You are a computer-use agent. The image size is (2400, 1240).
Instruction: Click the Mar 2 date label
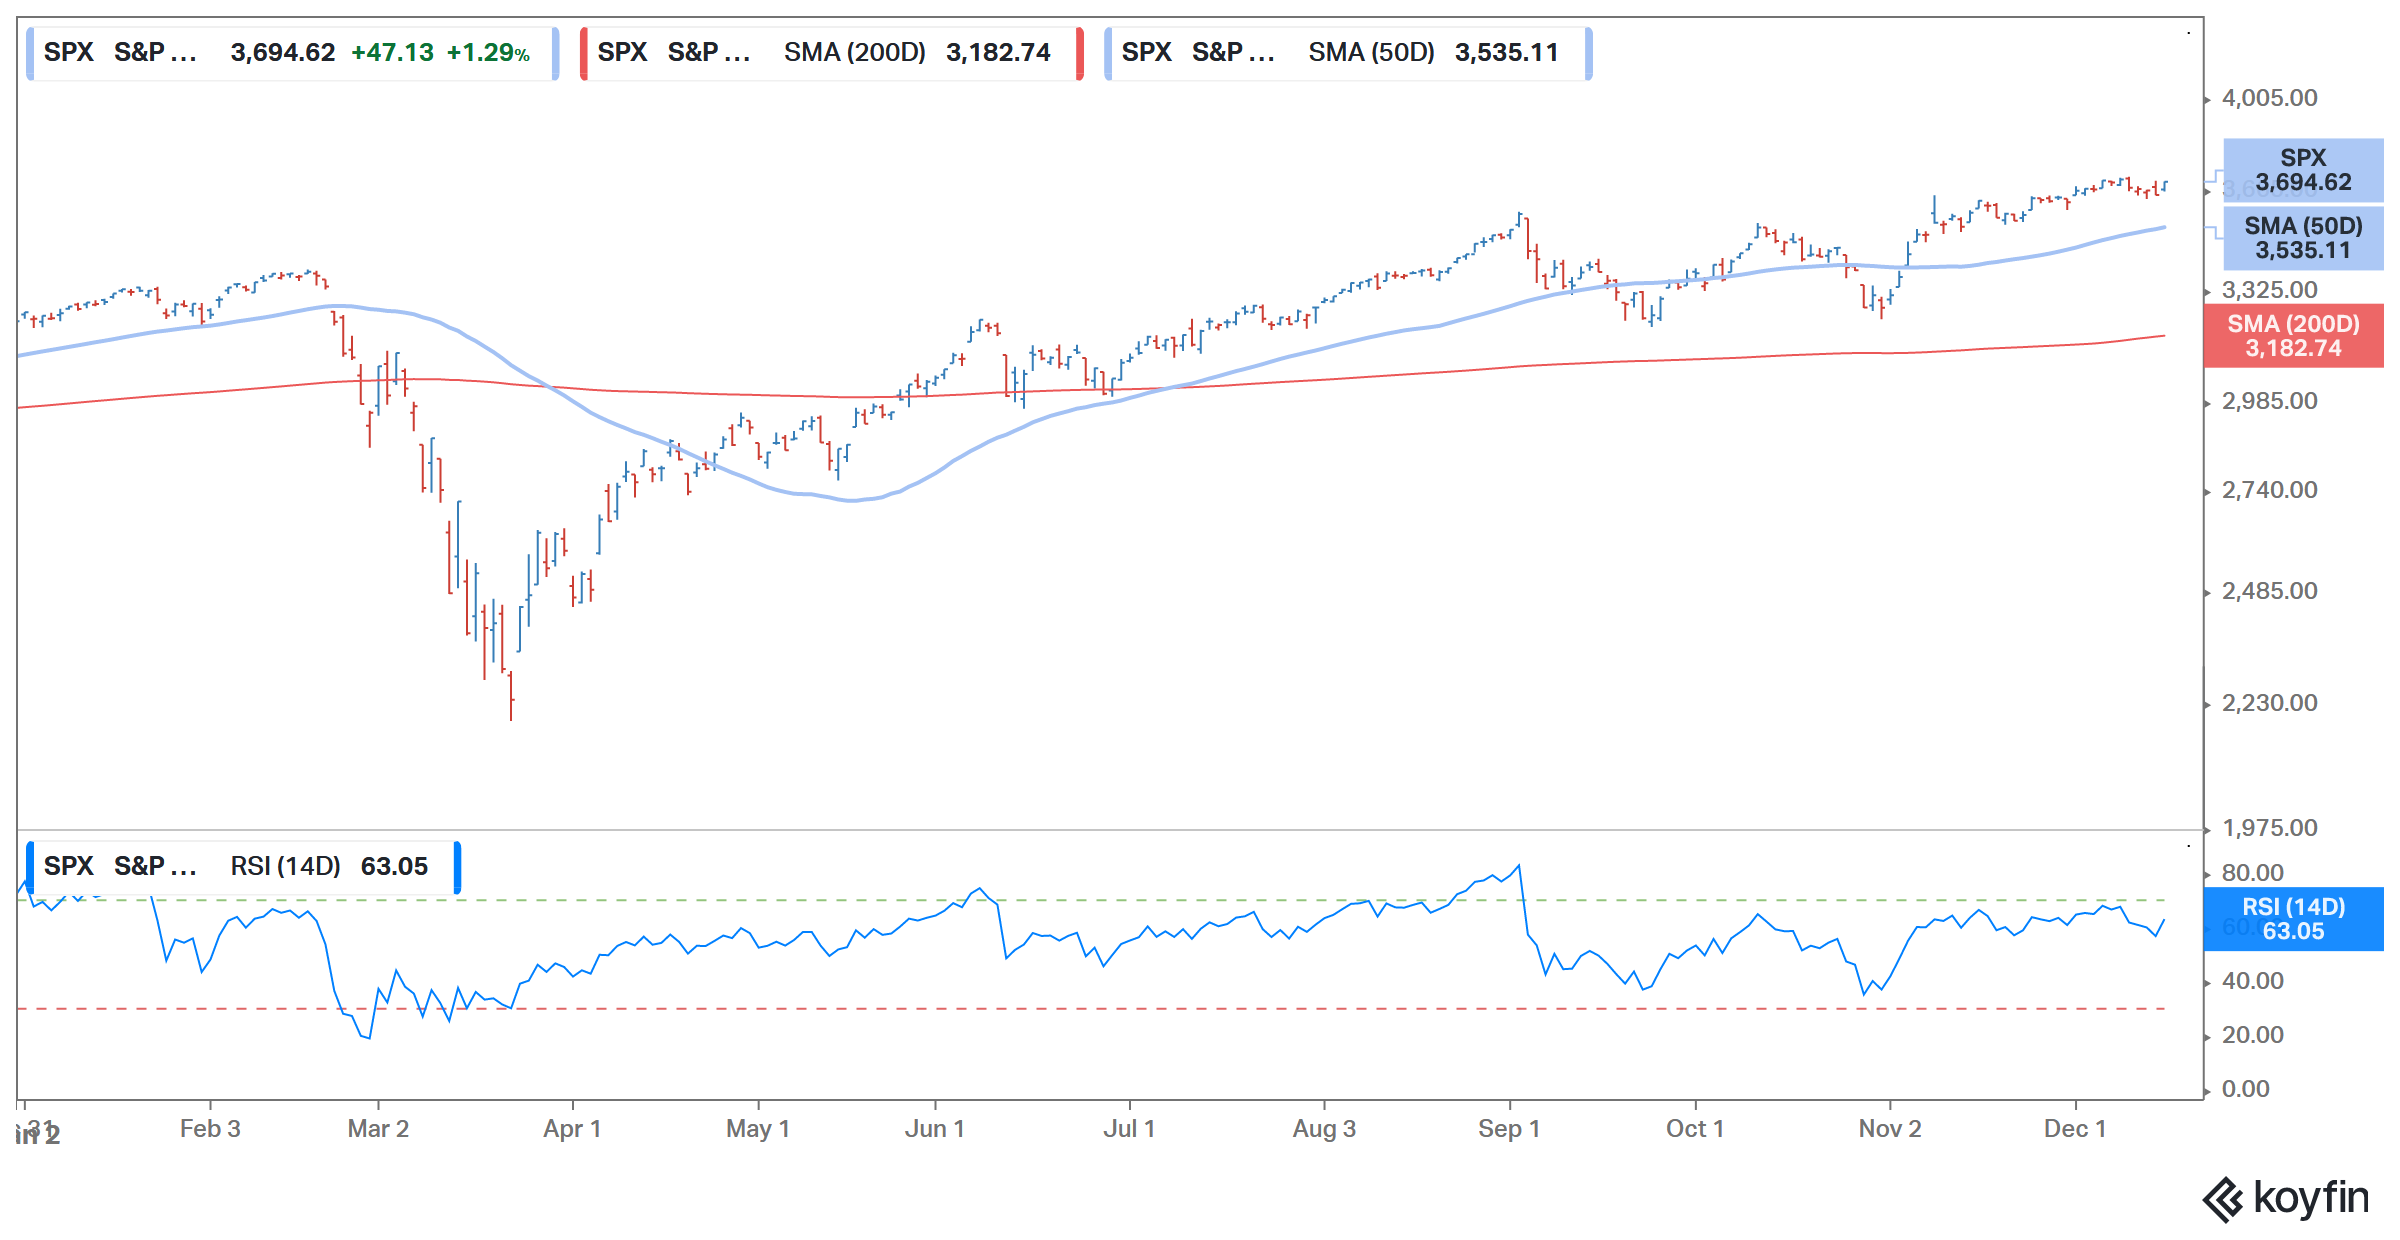tap(378, 1129)
